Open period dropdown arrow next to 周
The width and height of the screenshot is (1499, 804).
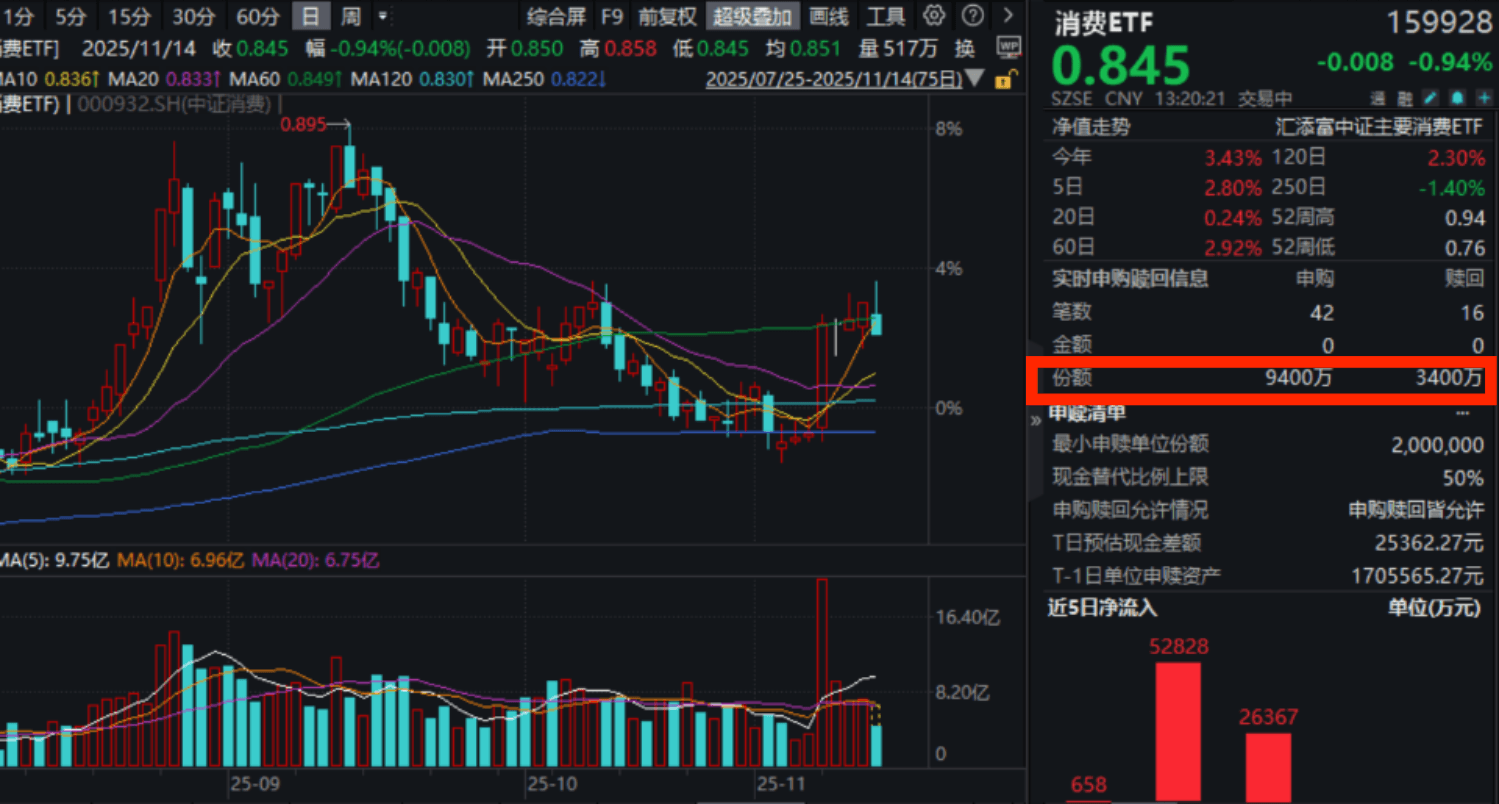(381, 16)
